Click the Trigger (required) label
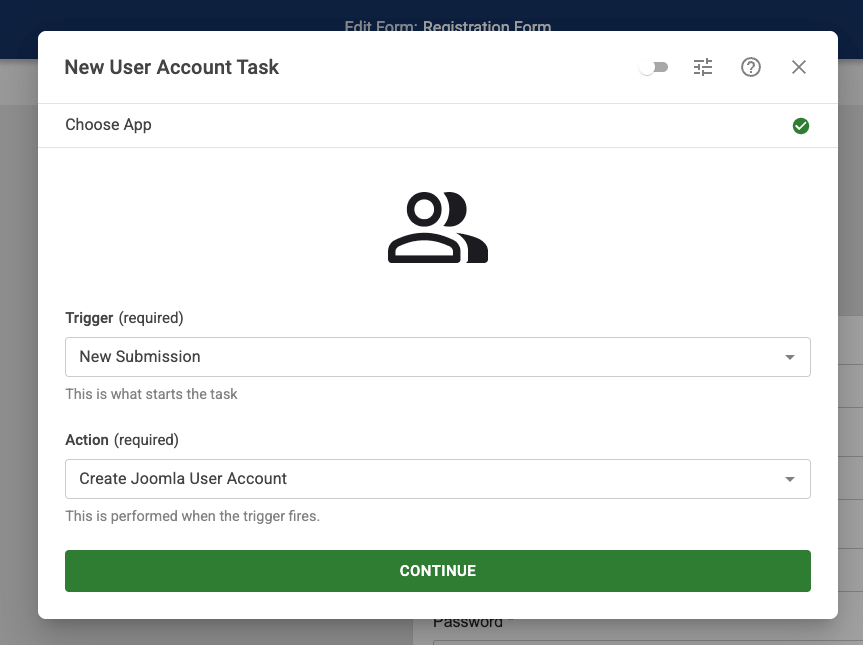Screen dimensions: 863x645 tap(124, 318)
